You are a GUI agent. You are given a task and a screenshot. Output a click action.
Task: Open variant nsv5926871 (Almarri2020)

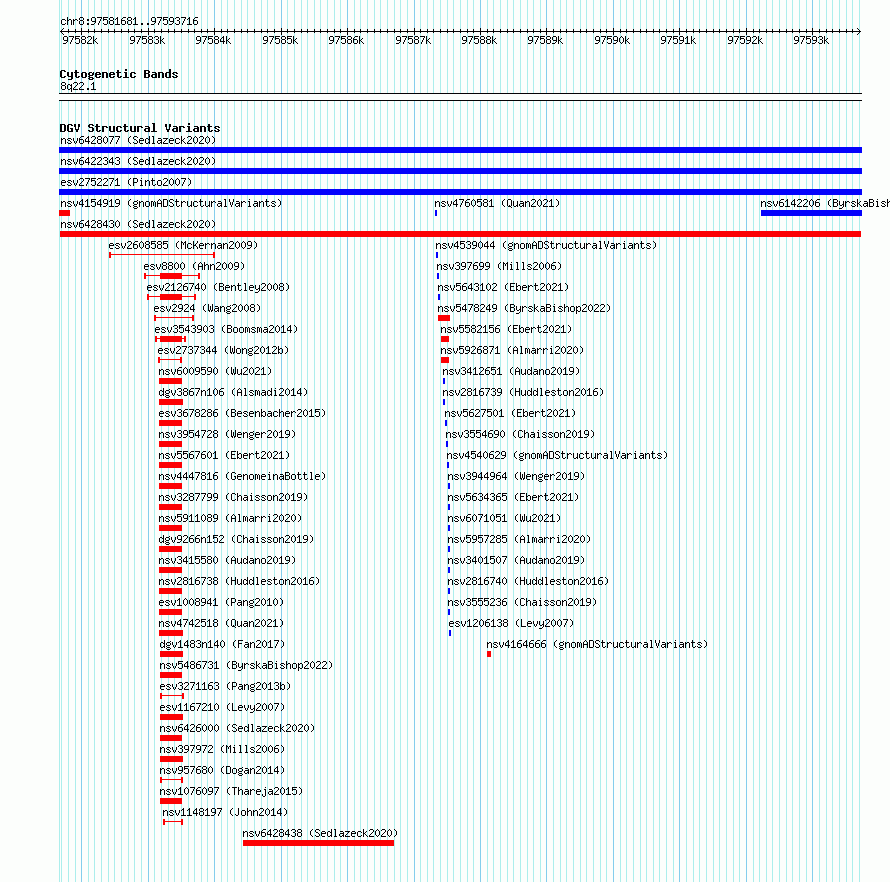click(513, 350)
